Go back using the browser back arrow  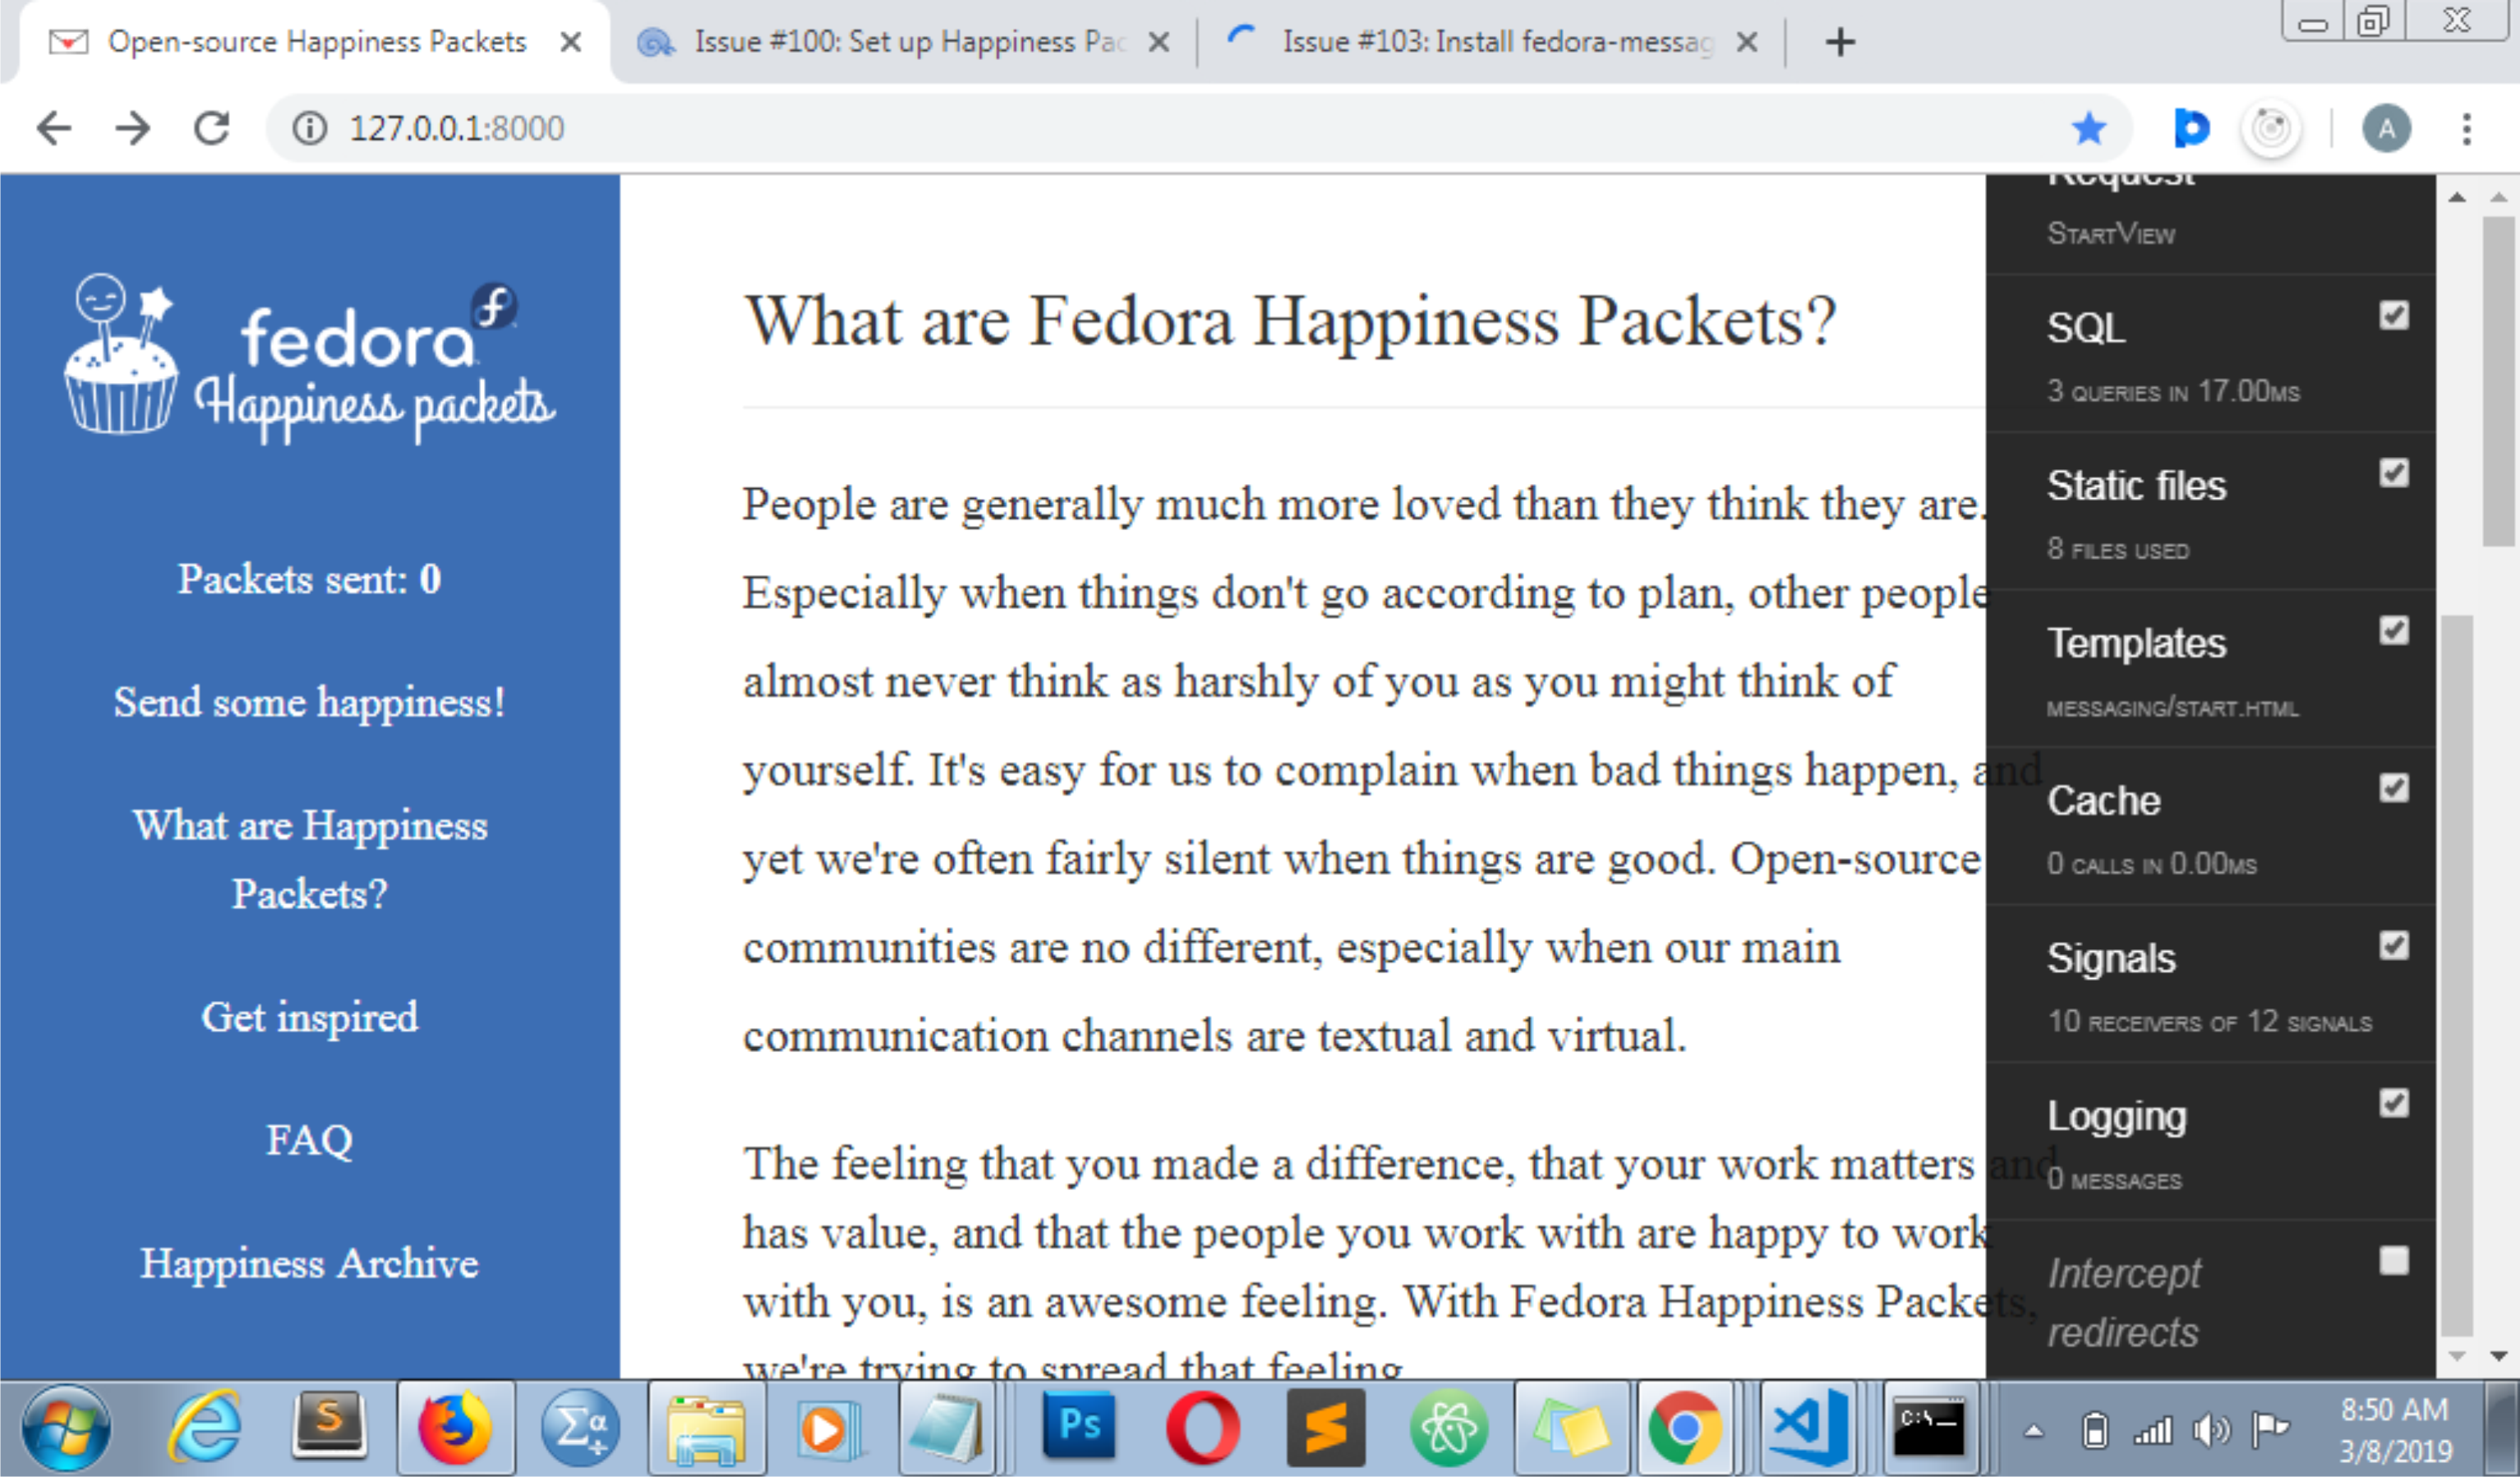[x=54, y=128]
